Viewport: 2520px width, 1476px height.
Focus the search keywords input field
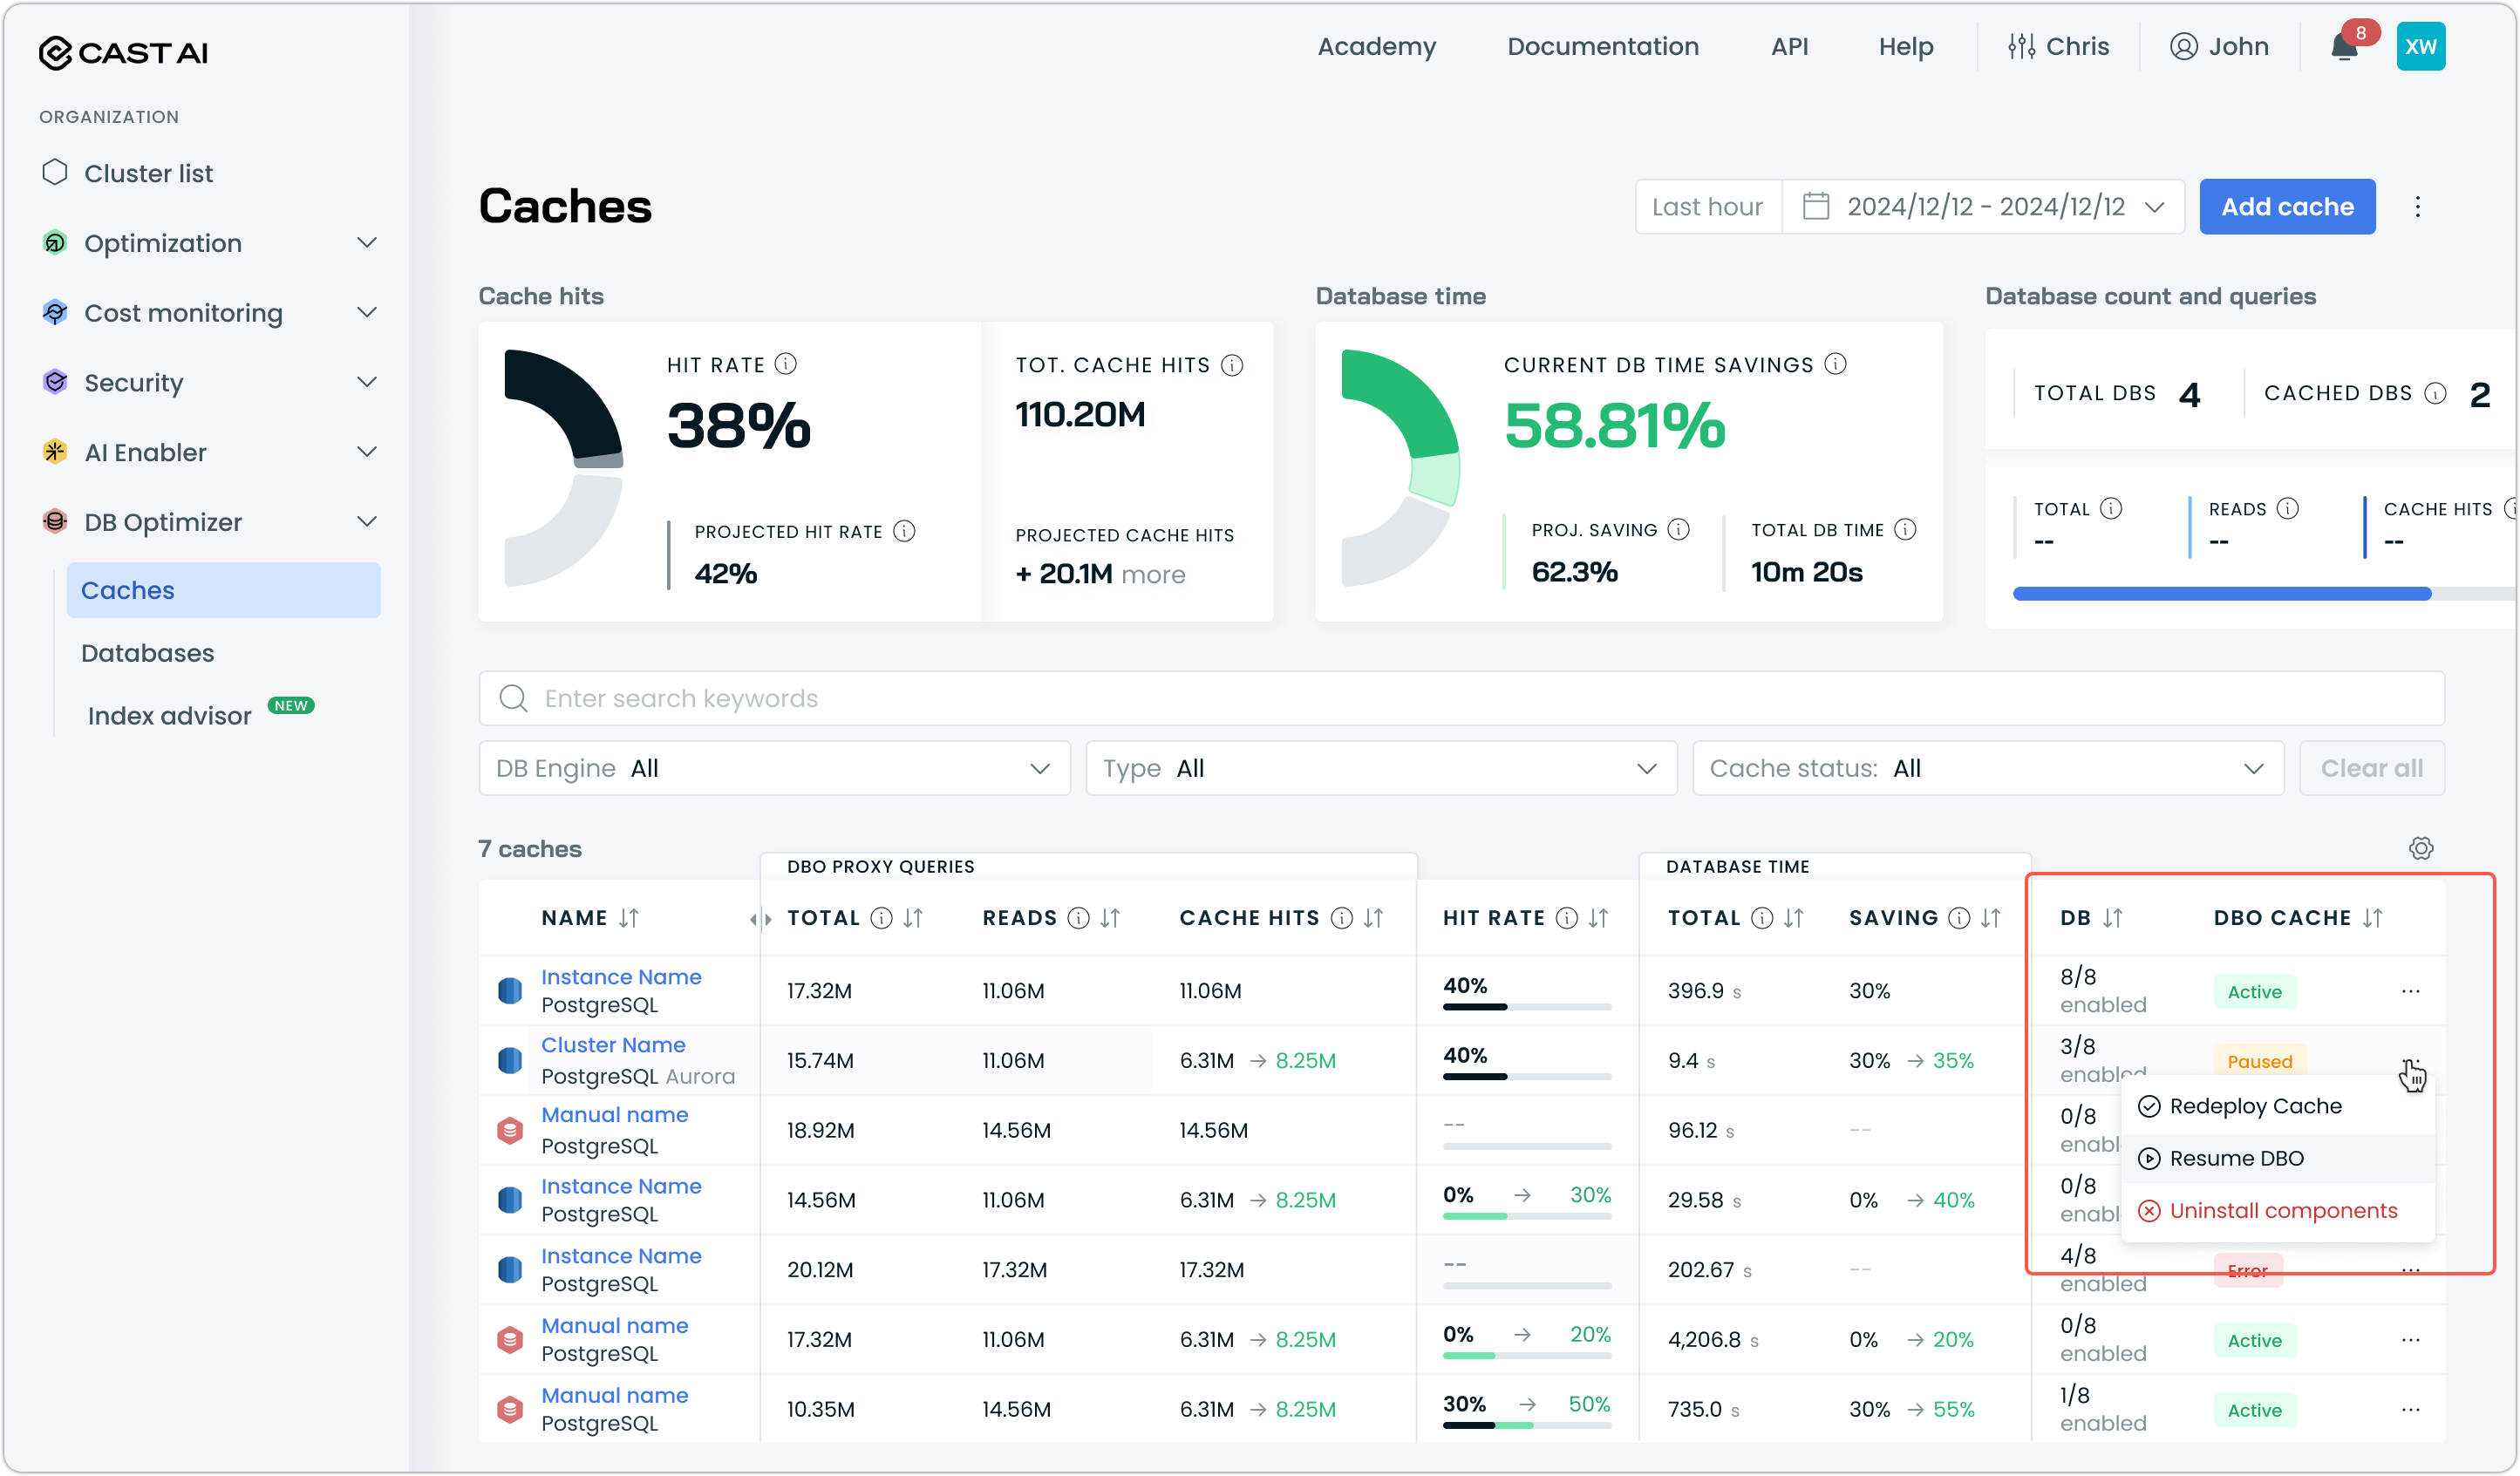point(1460,698)
